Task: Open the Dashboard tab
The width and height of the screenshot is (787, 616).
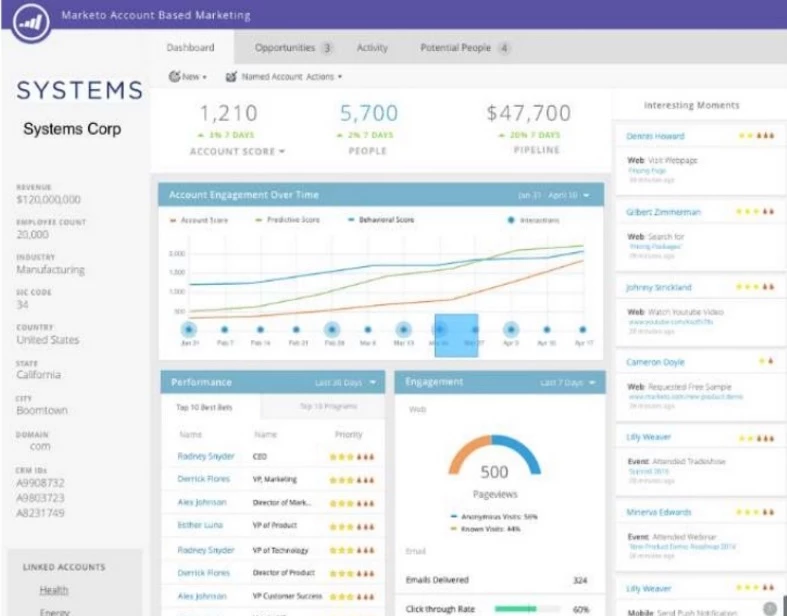Action: point(190,48)
